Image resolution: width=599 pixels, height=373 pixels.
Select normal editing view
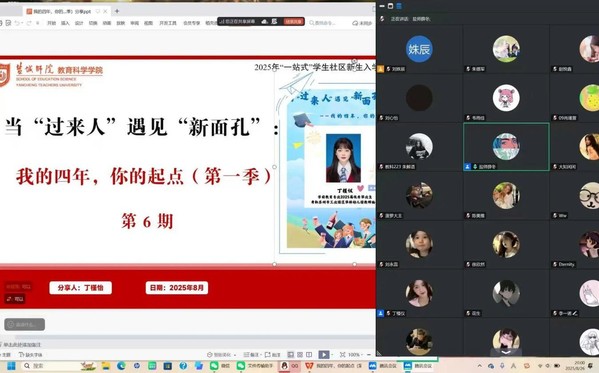coord(291,355)
